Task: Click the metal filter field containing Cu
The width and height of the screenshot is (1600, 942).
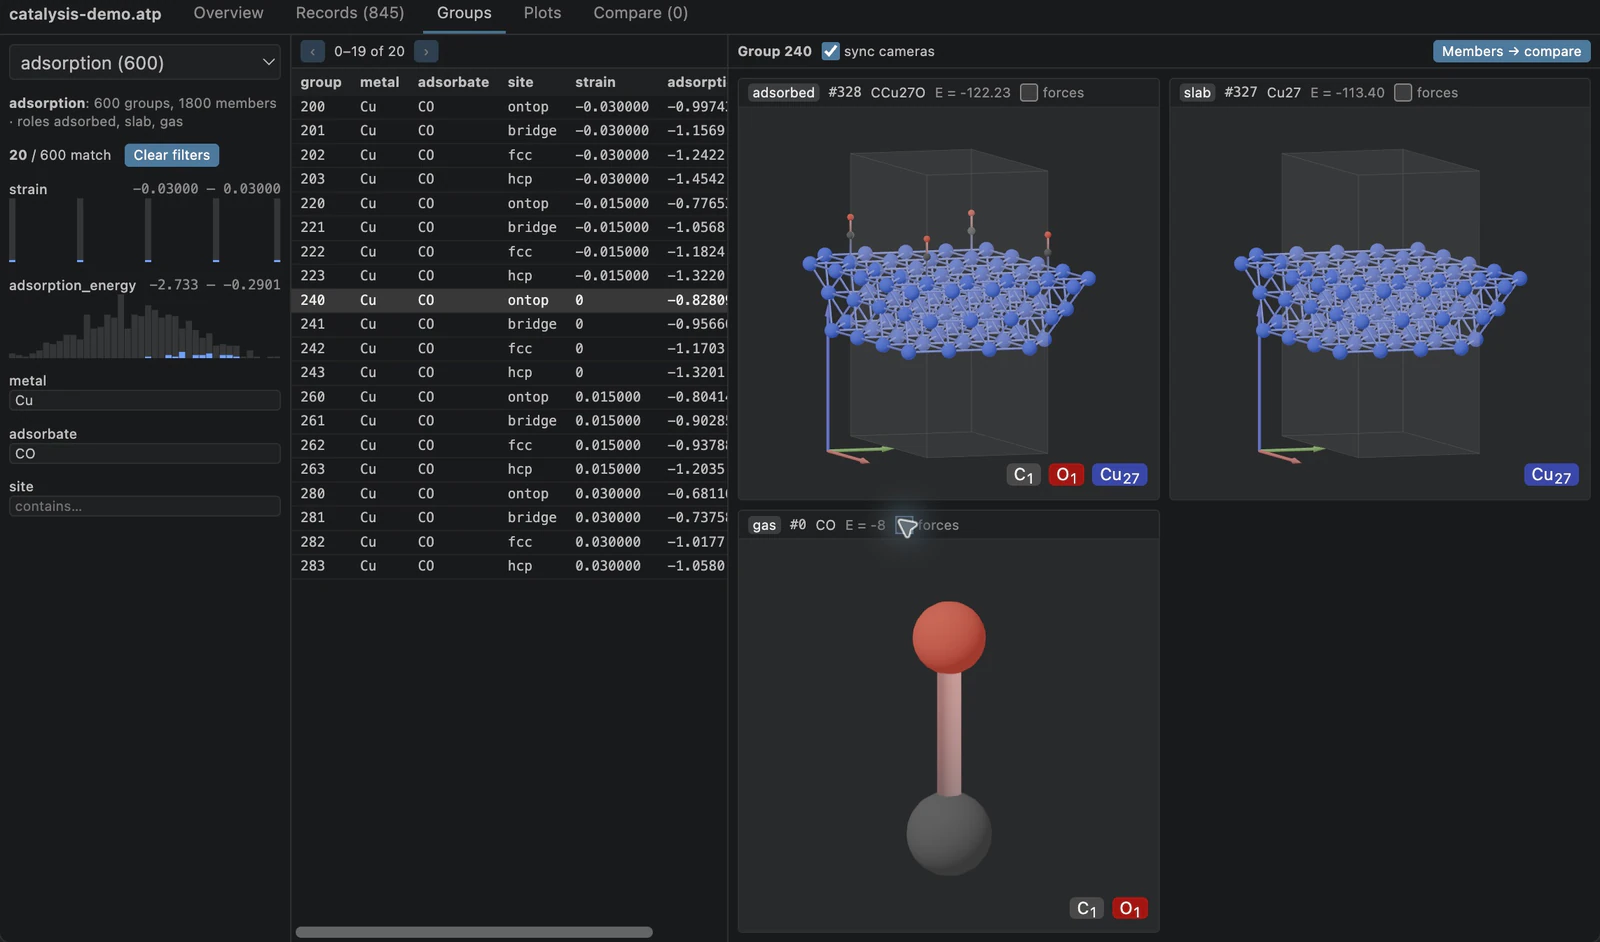Action: click(145, 400)
